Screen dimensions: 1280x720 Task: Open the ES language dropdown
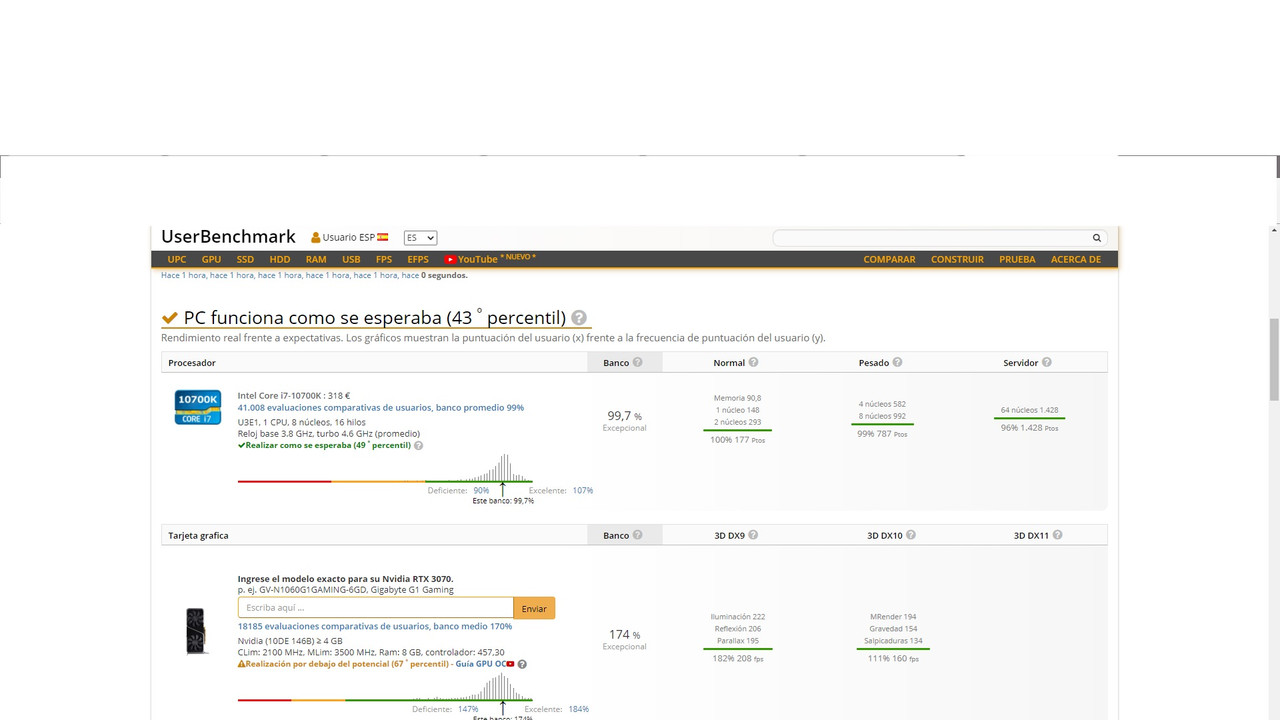click(x=420, y=238)
